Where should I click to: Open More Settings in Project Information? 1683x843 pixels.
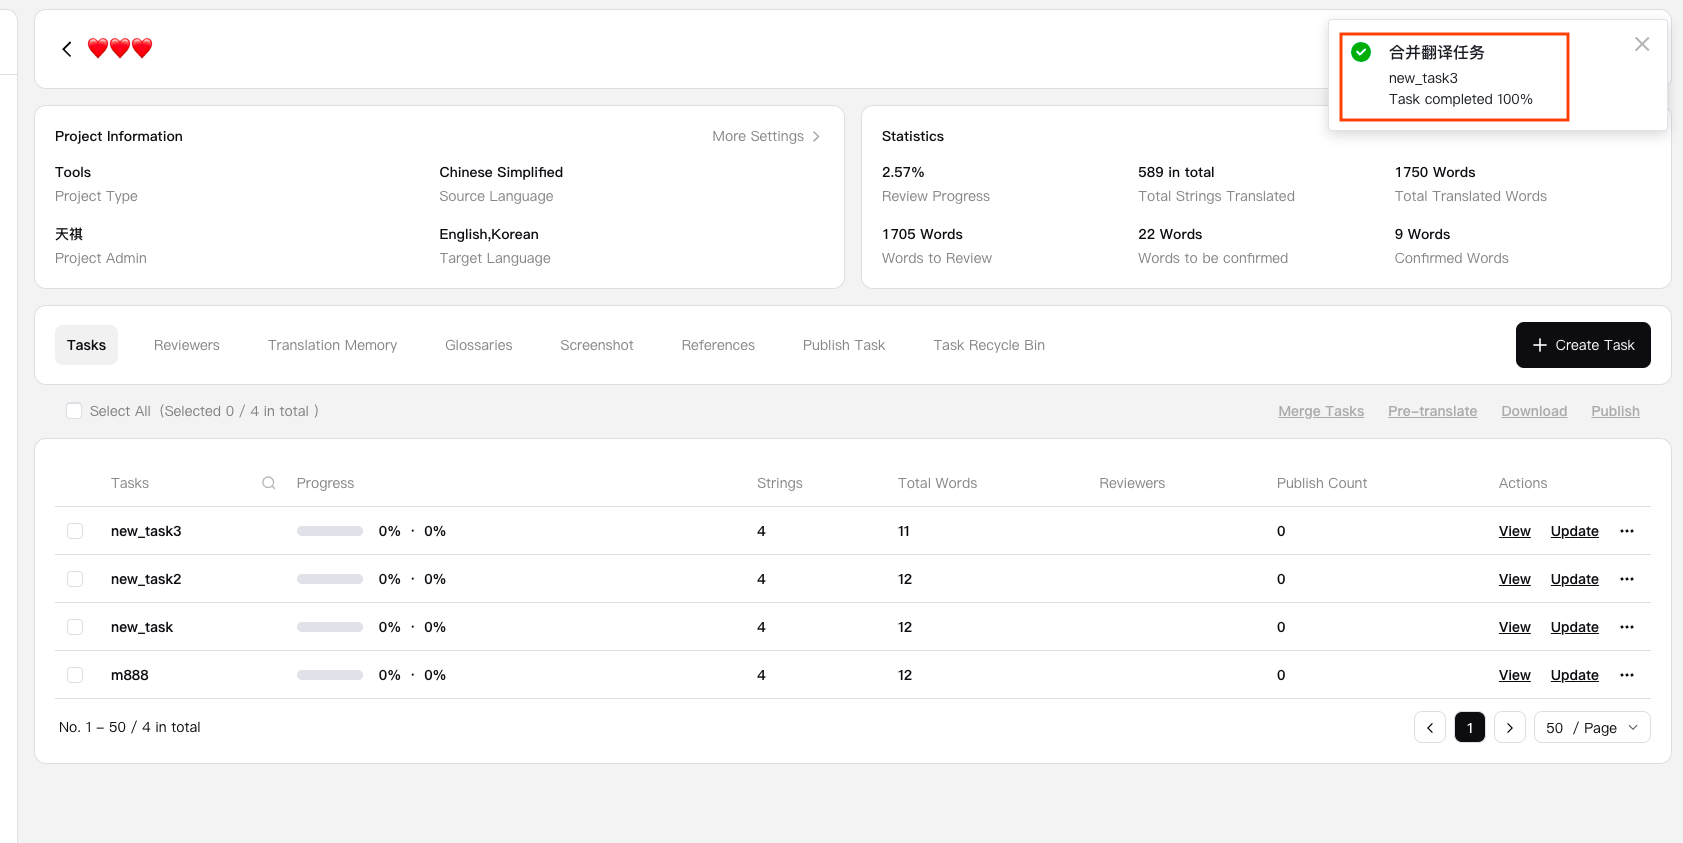[765, 136]
